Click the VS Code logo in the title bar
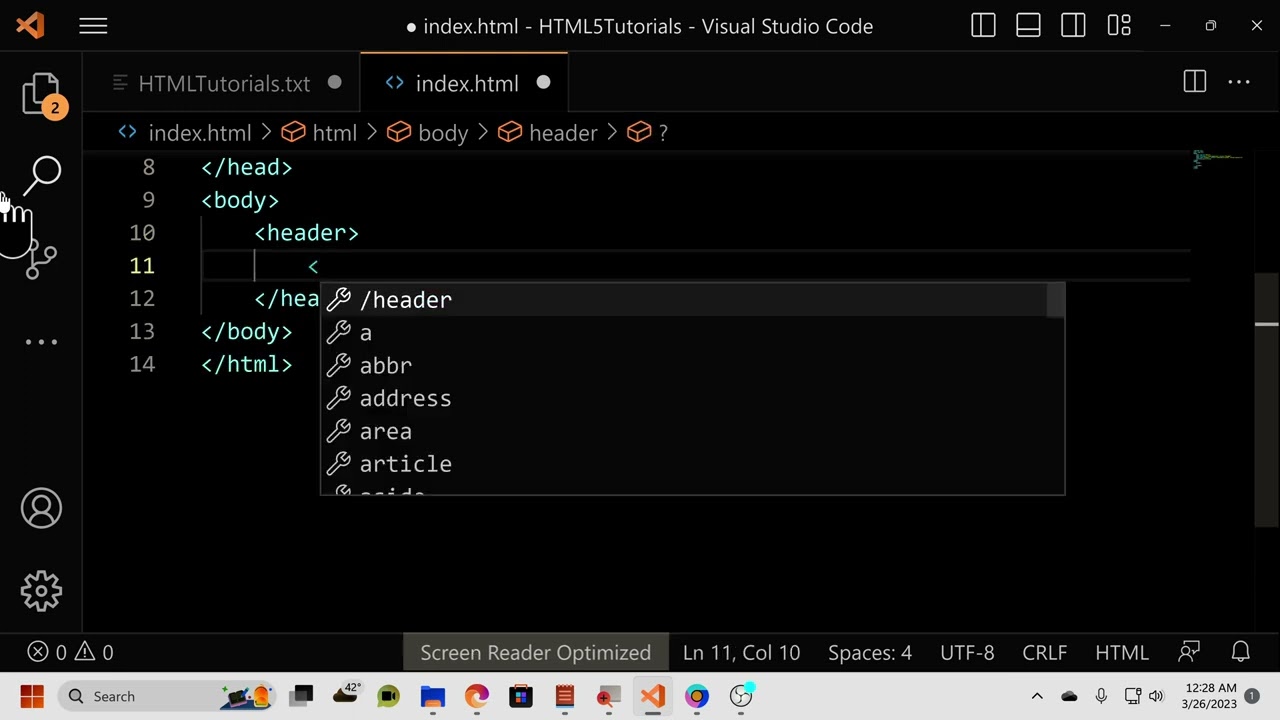The image size is (1280, 720). (x=30, y=26)
